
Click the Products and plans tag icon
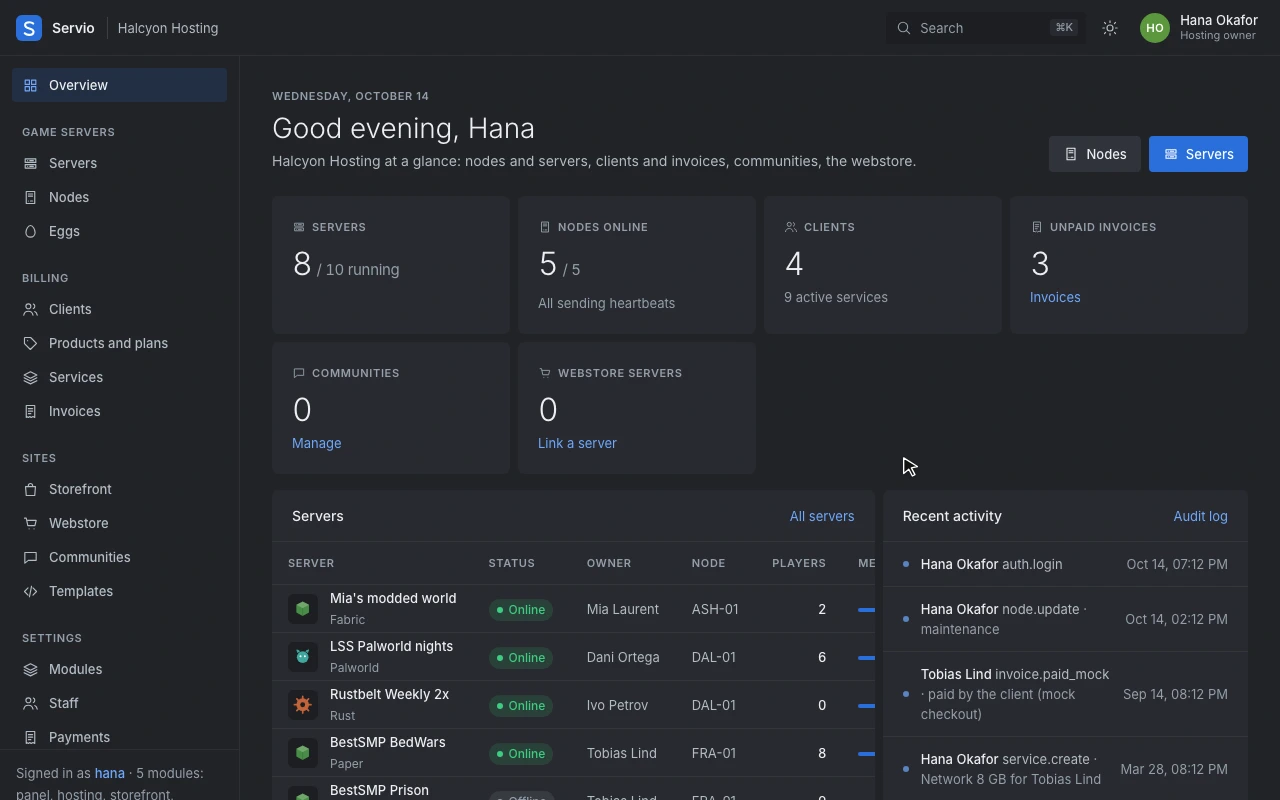tap(31, 343)
